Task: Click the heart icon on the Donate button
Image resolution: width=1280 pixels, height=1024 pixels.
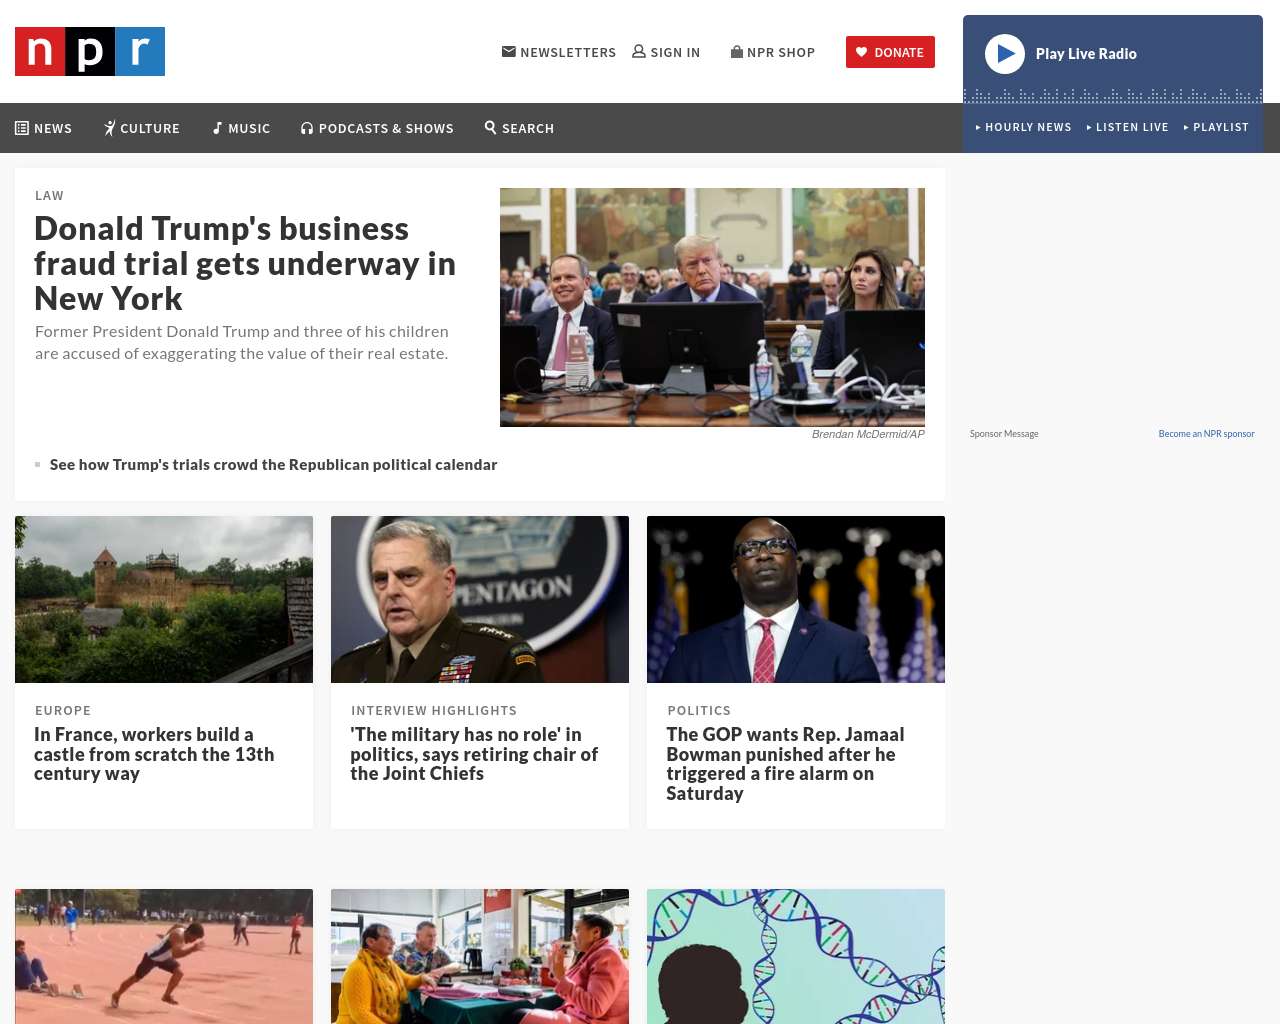Action: click(862, 52)
